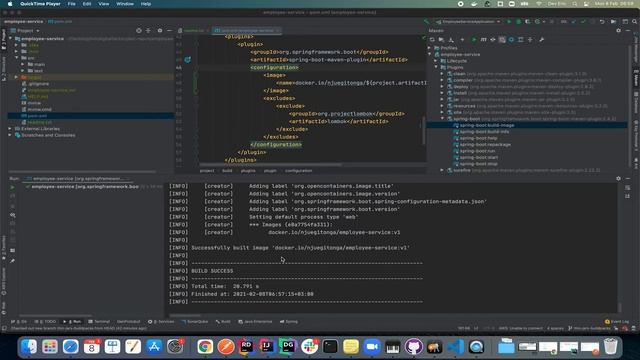Open the Edit menu

pos(87,4)
